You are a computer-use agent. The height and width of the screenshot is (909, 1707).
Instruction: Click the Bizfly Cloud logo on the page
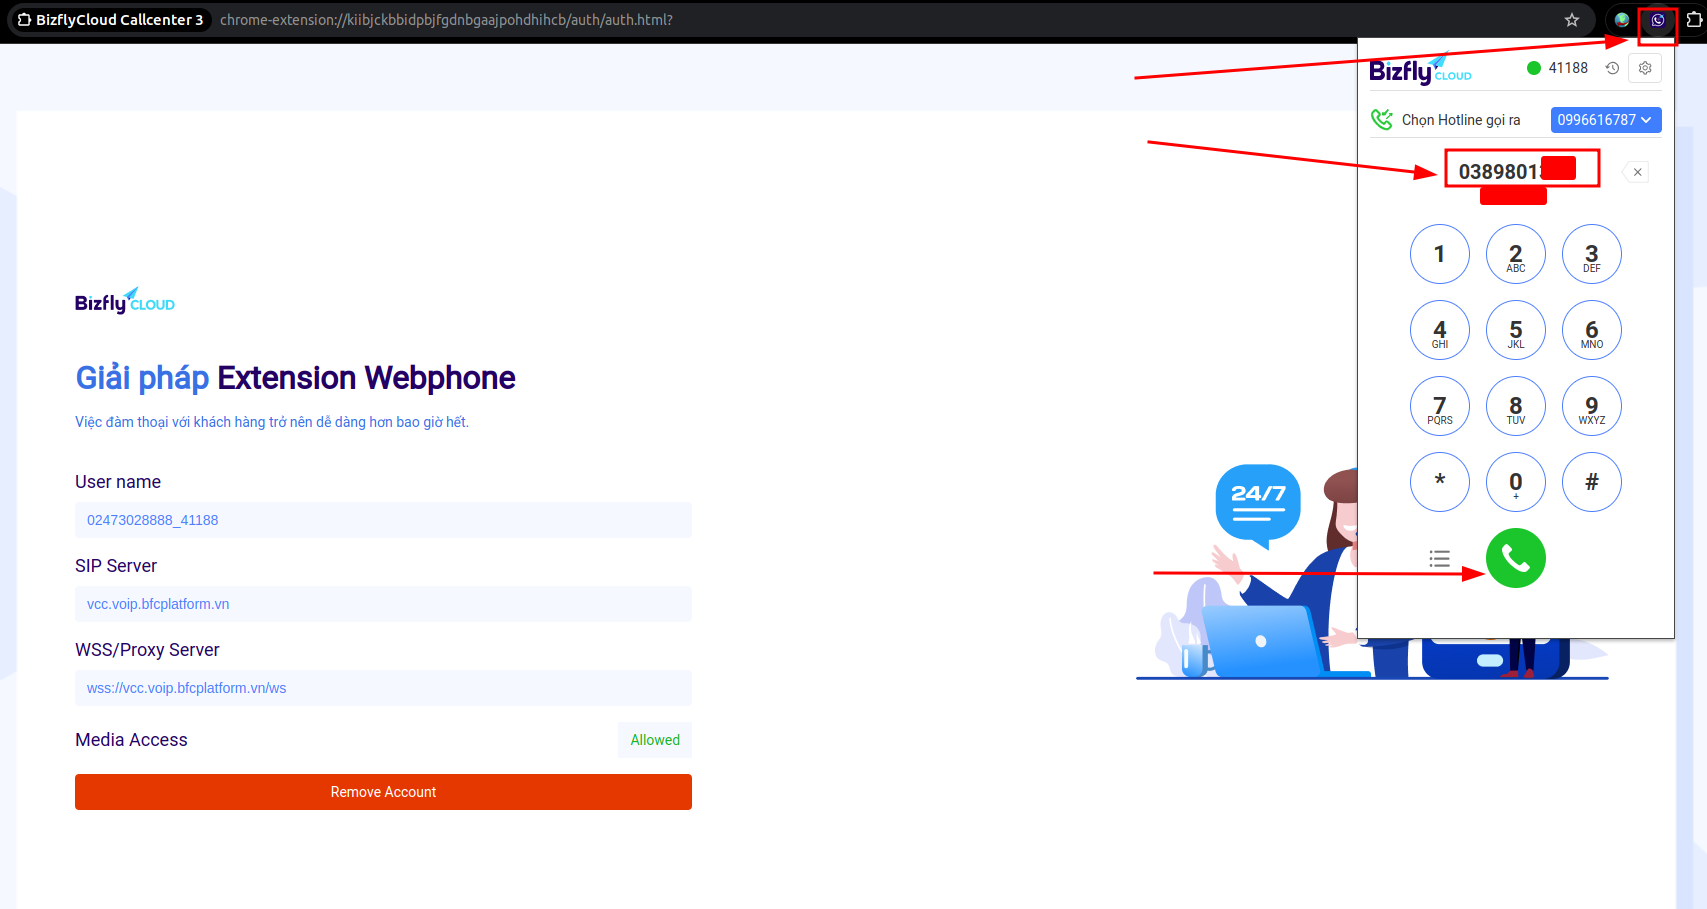pyautogui.click(x=125, y=301)
